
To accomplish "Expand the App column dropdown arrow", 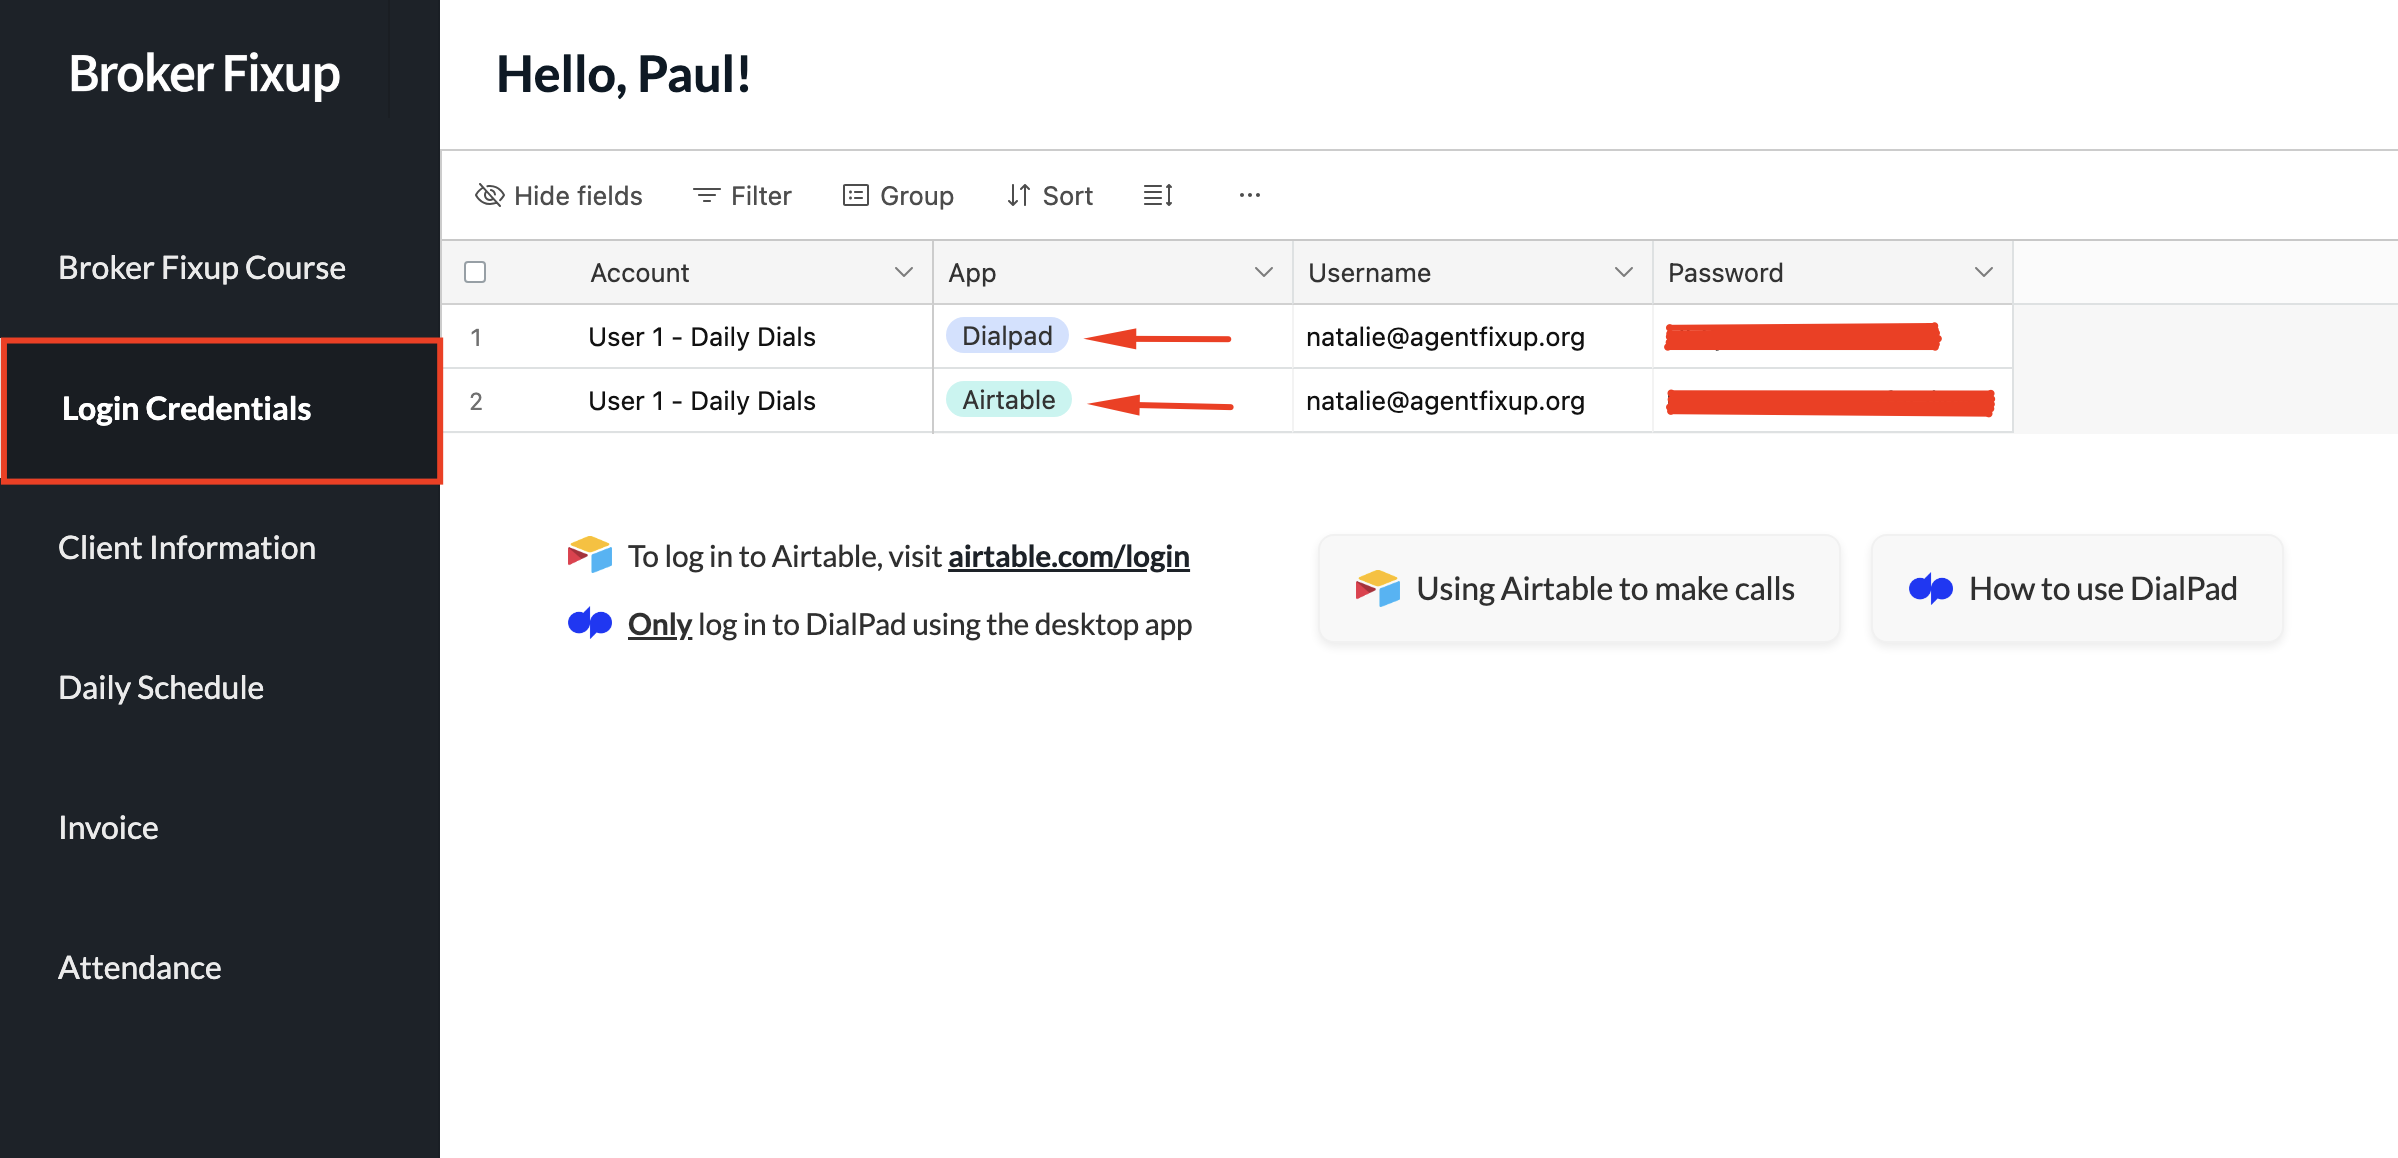I will (x=1263, y=272).
